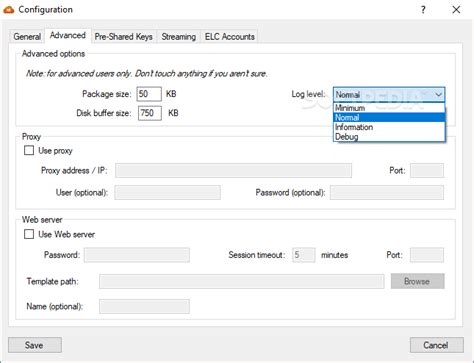474x363 pixels.
Task: Switch to the General tab
Action: pyautogui.click(x=27, y=36)
